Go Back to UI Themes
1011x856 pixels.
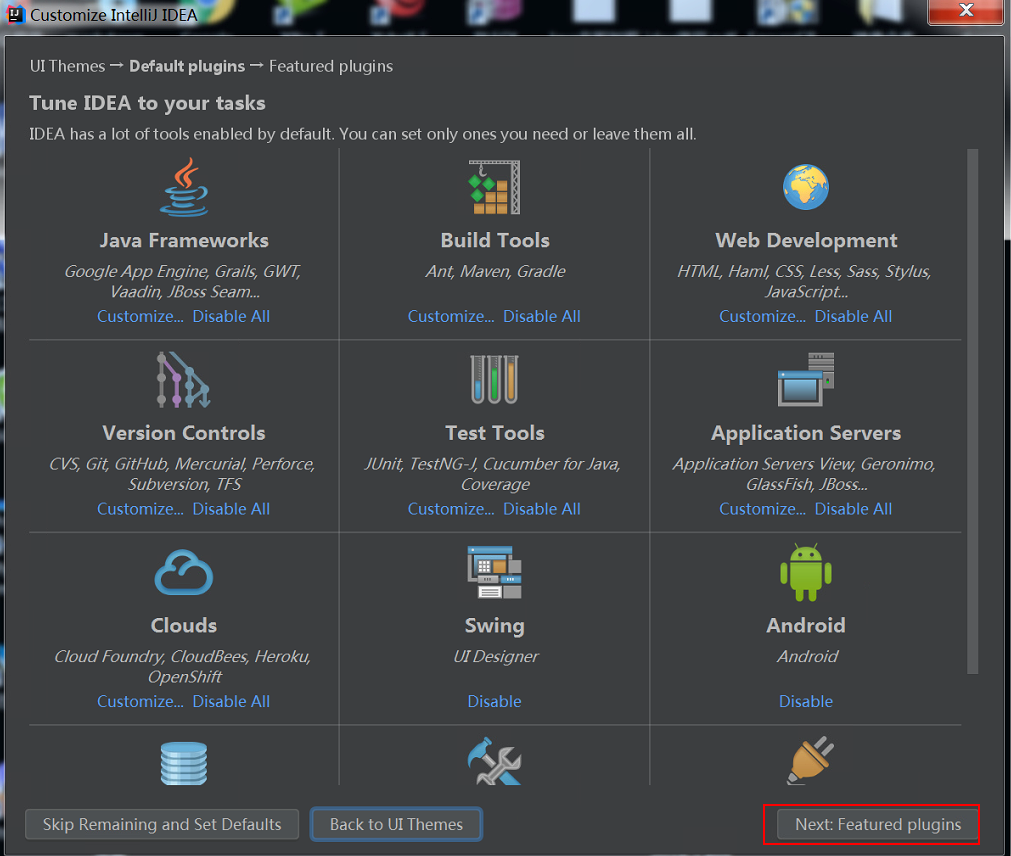click(x=397, y=824)
